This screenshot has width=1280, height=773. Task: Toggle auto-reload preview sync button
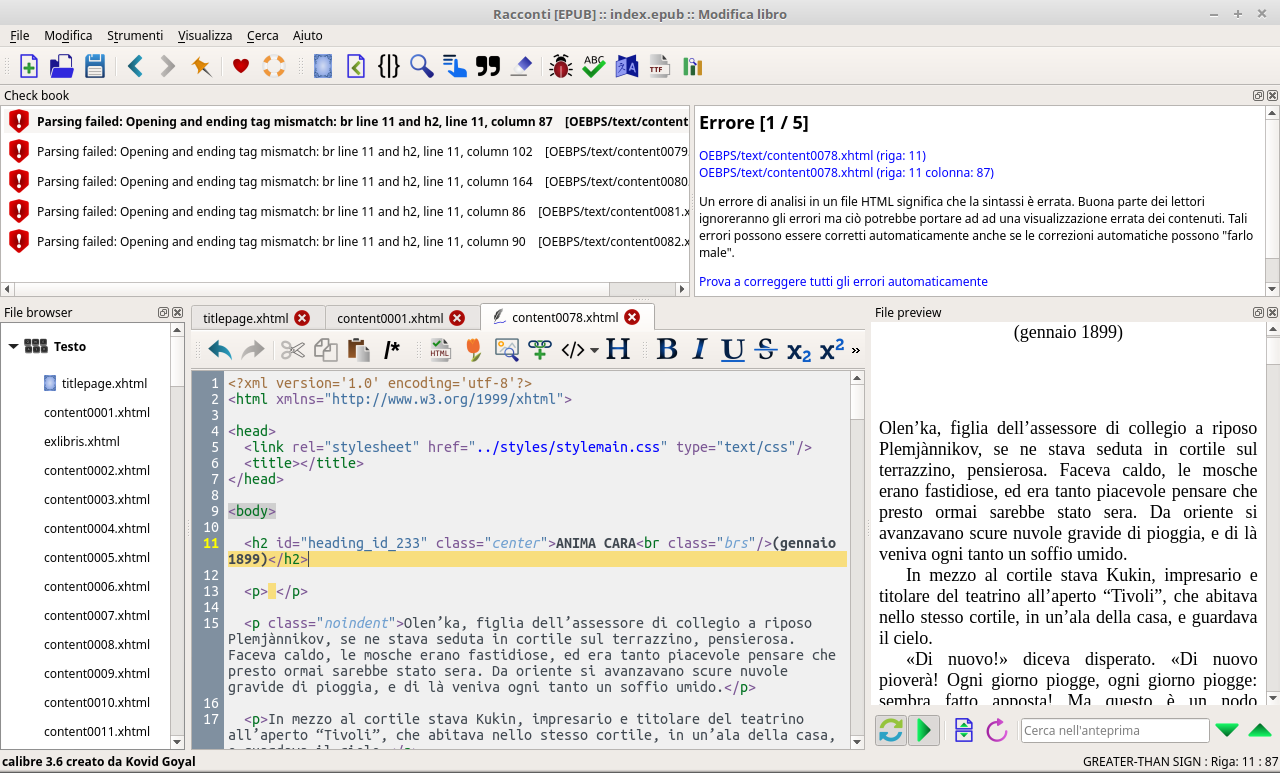click(x=890, y=731)
